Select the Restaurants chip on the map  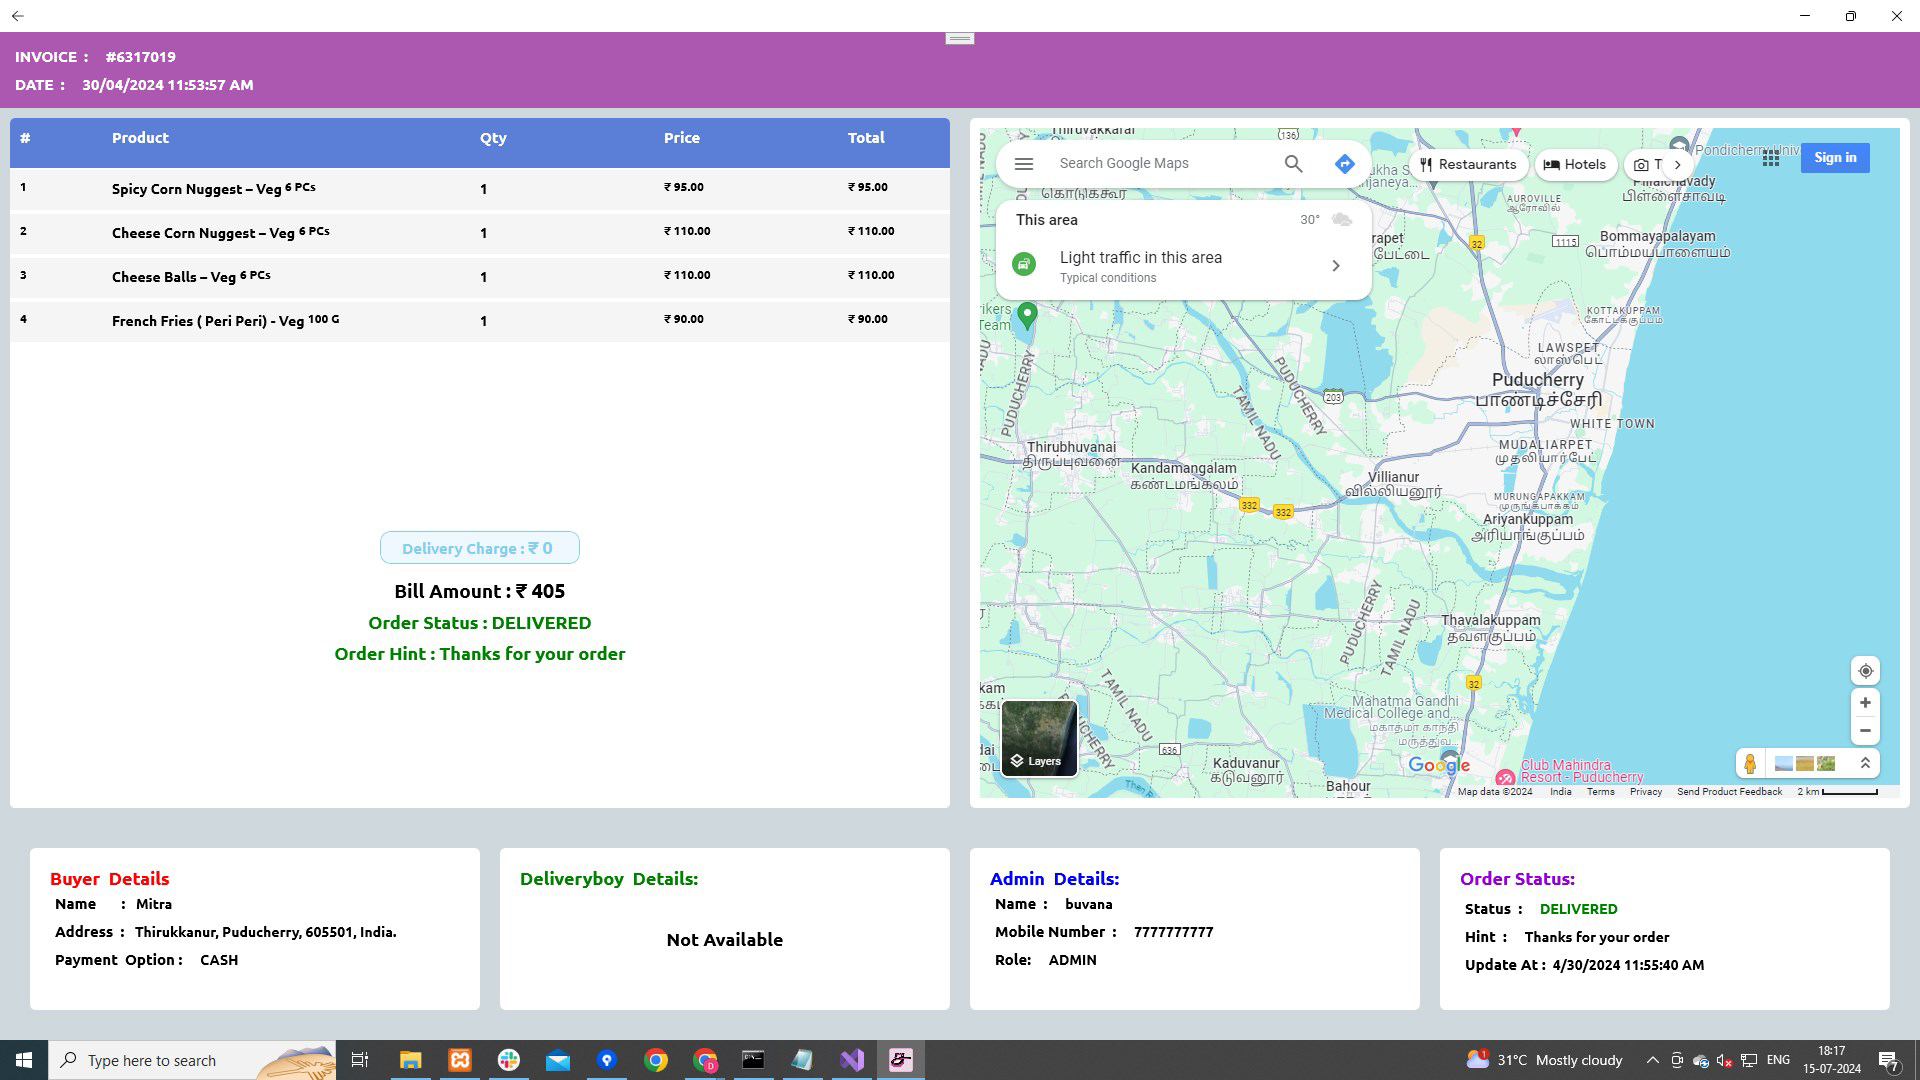(1468, 165)
